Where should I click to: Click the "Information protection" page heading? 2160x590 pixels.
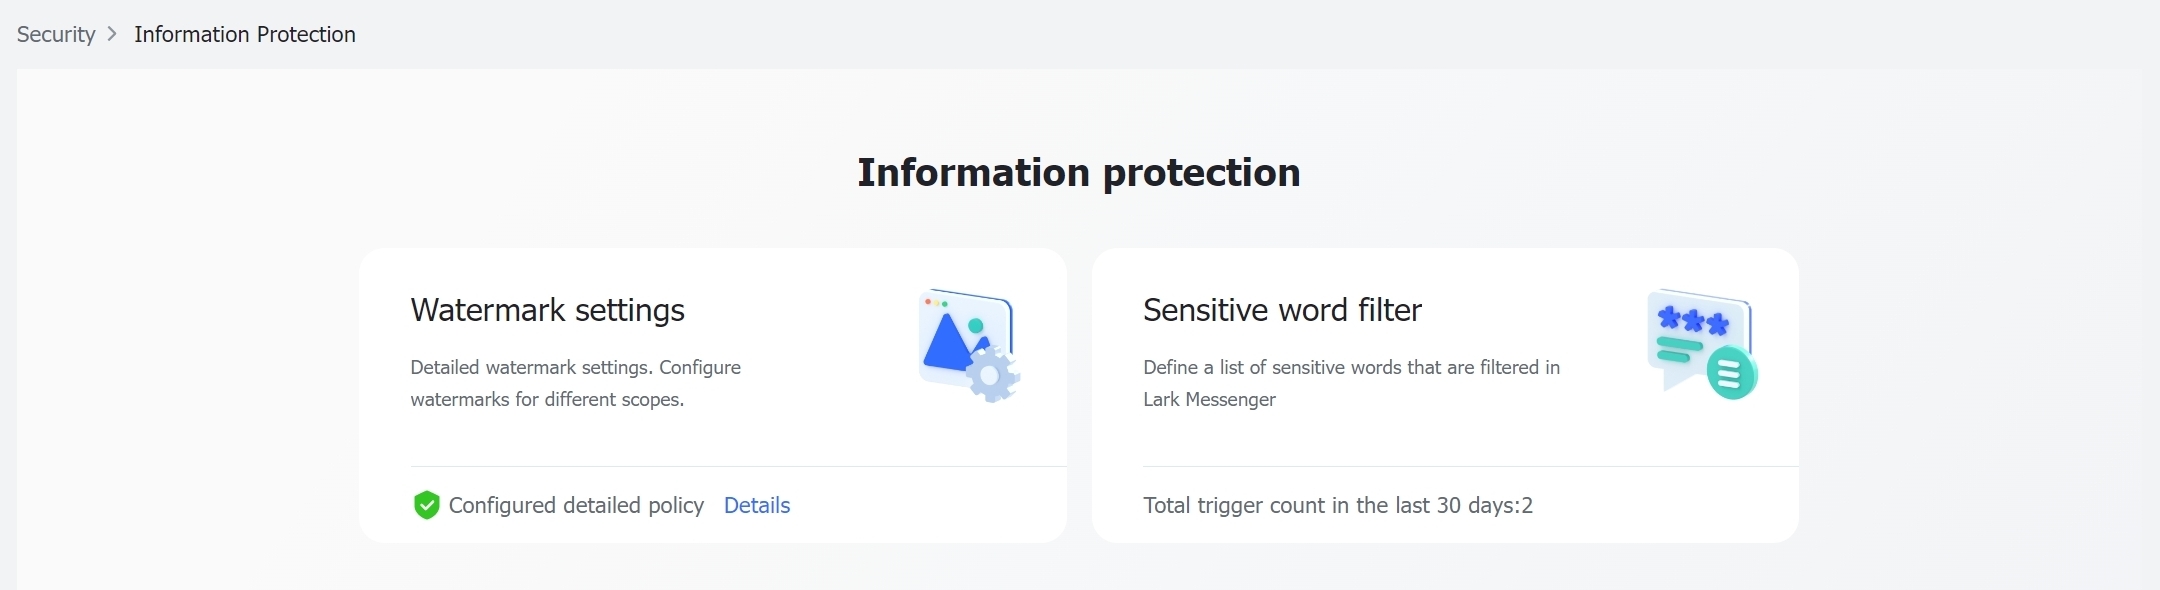click(x=1078, y=172)
